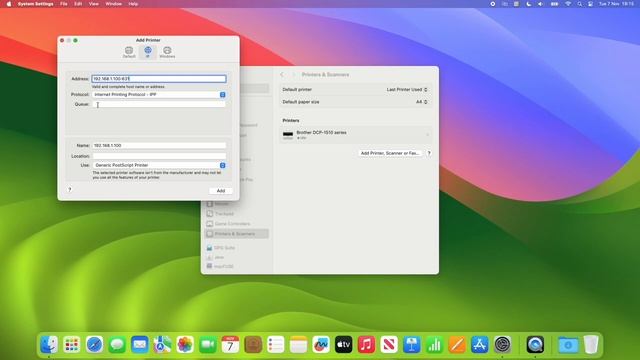Open Spotlight search from the menu bar
Viewport: 640px width, 360px height.
point(580,4)
